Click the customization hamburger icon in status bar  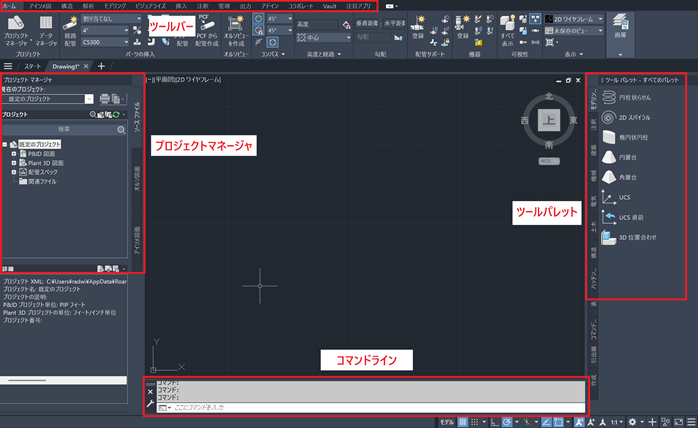click(691, 422)
